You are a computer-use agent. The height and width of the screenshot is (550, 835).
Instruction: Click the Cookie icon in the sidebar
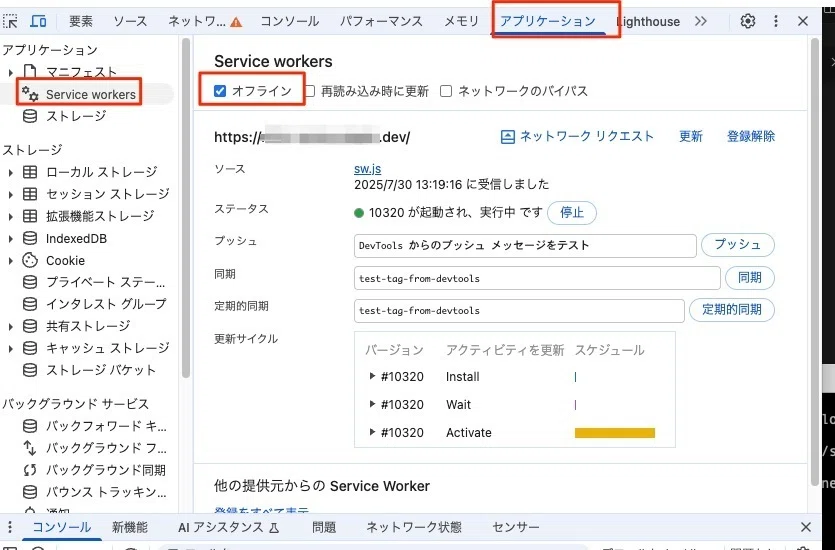coord(30,260)
